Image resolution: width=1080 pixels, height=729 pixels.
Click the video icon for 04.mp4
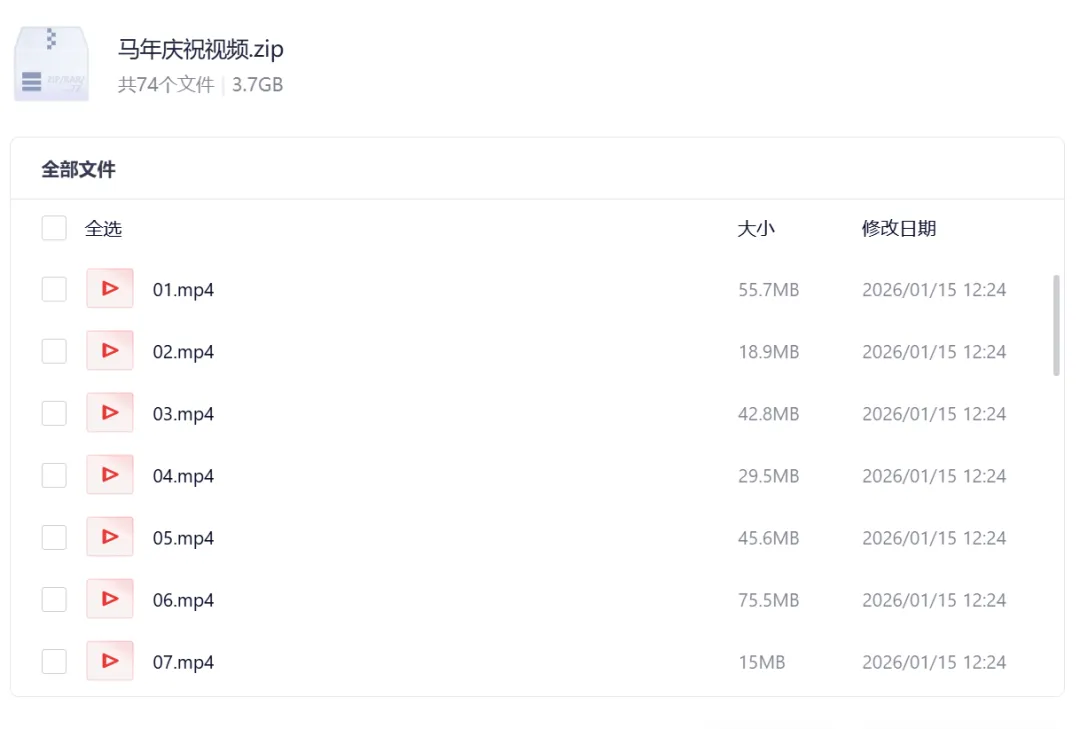click(110, 475)
